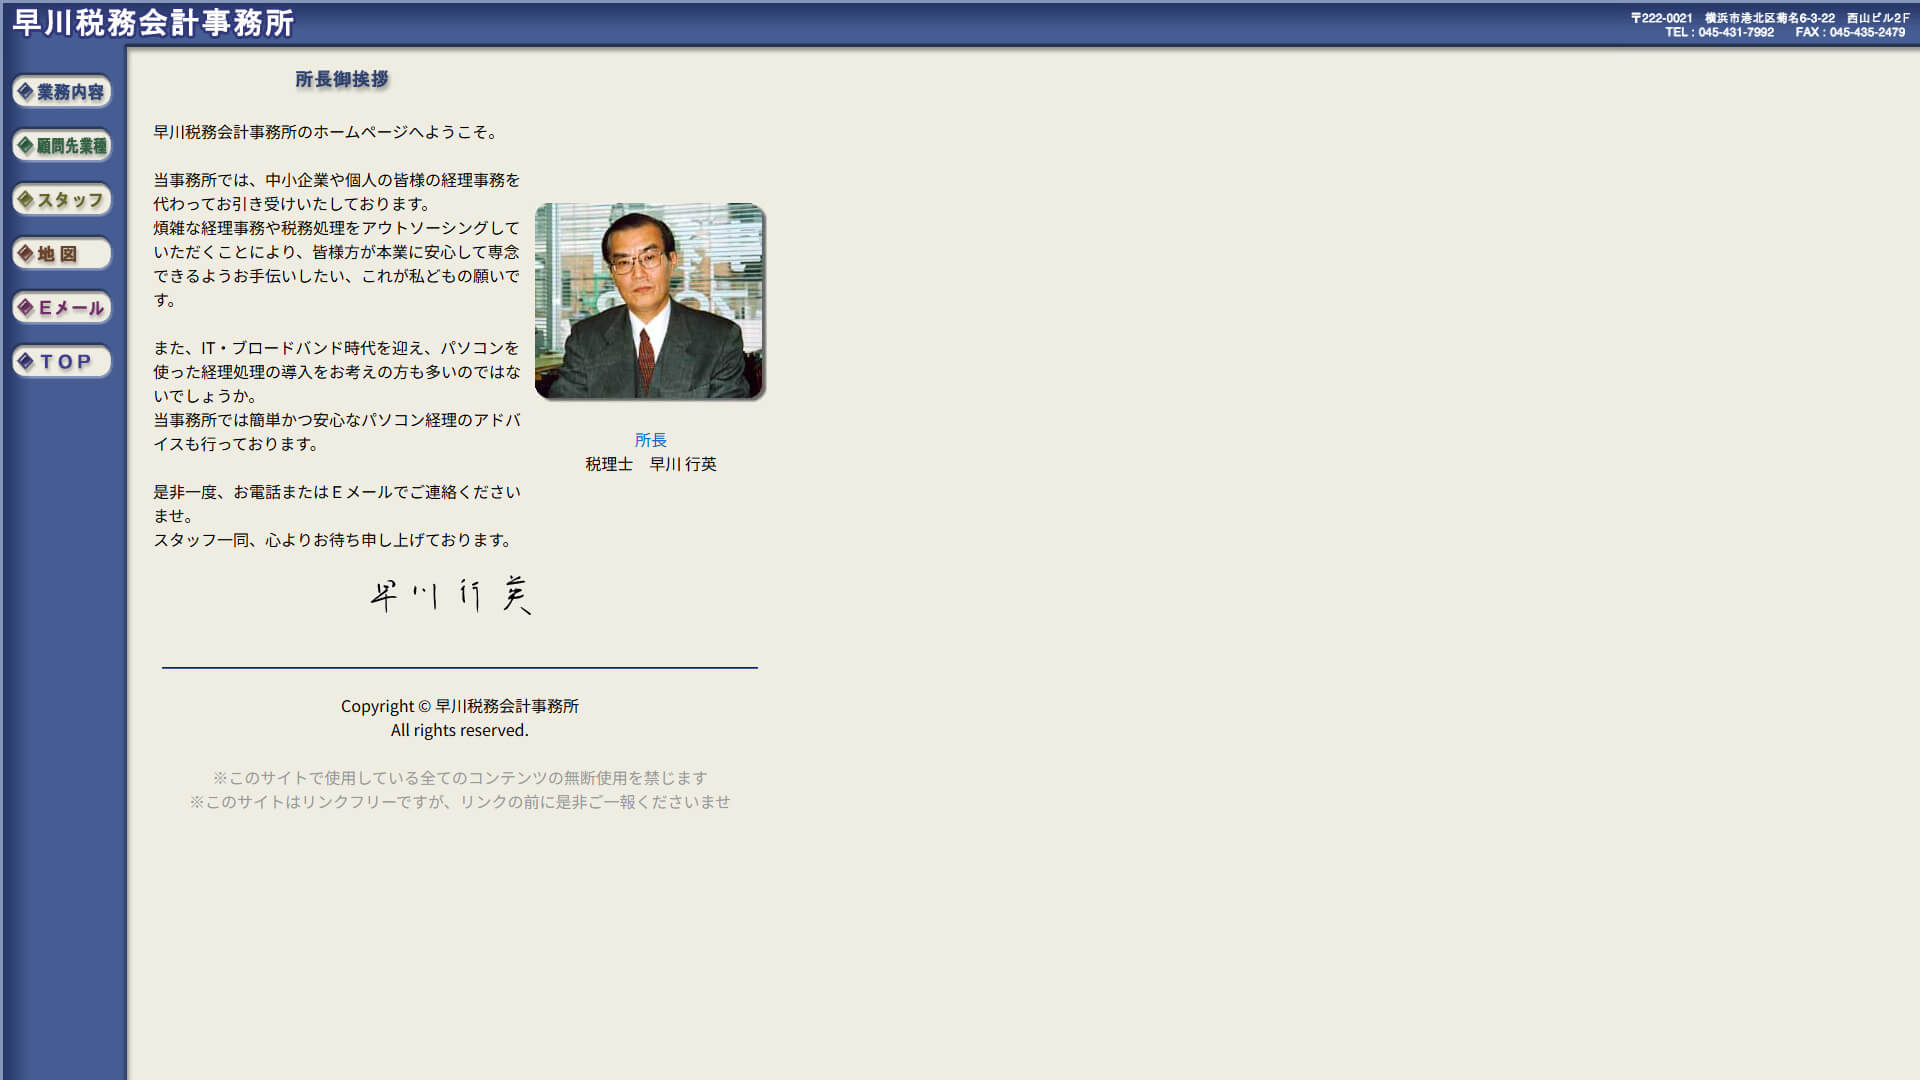Image resolution: width=1920 pixels, height=1080 pixels.
Task: Open the Eメール contact page
Action: (x=62, y=308)
